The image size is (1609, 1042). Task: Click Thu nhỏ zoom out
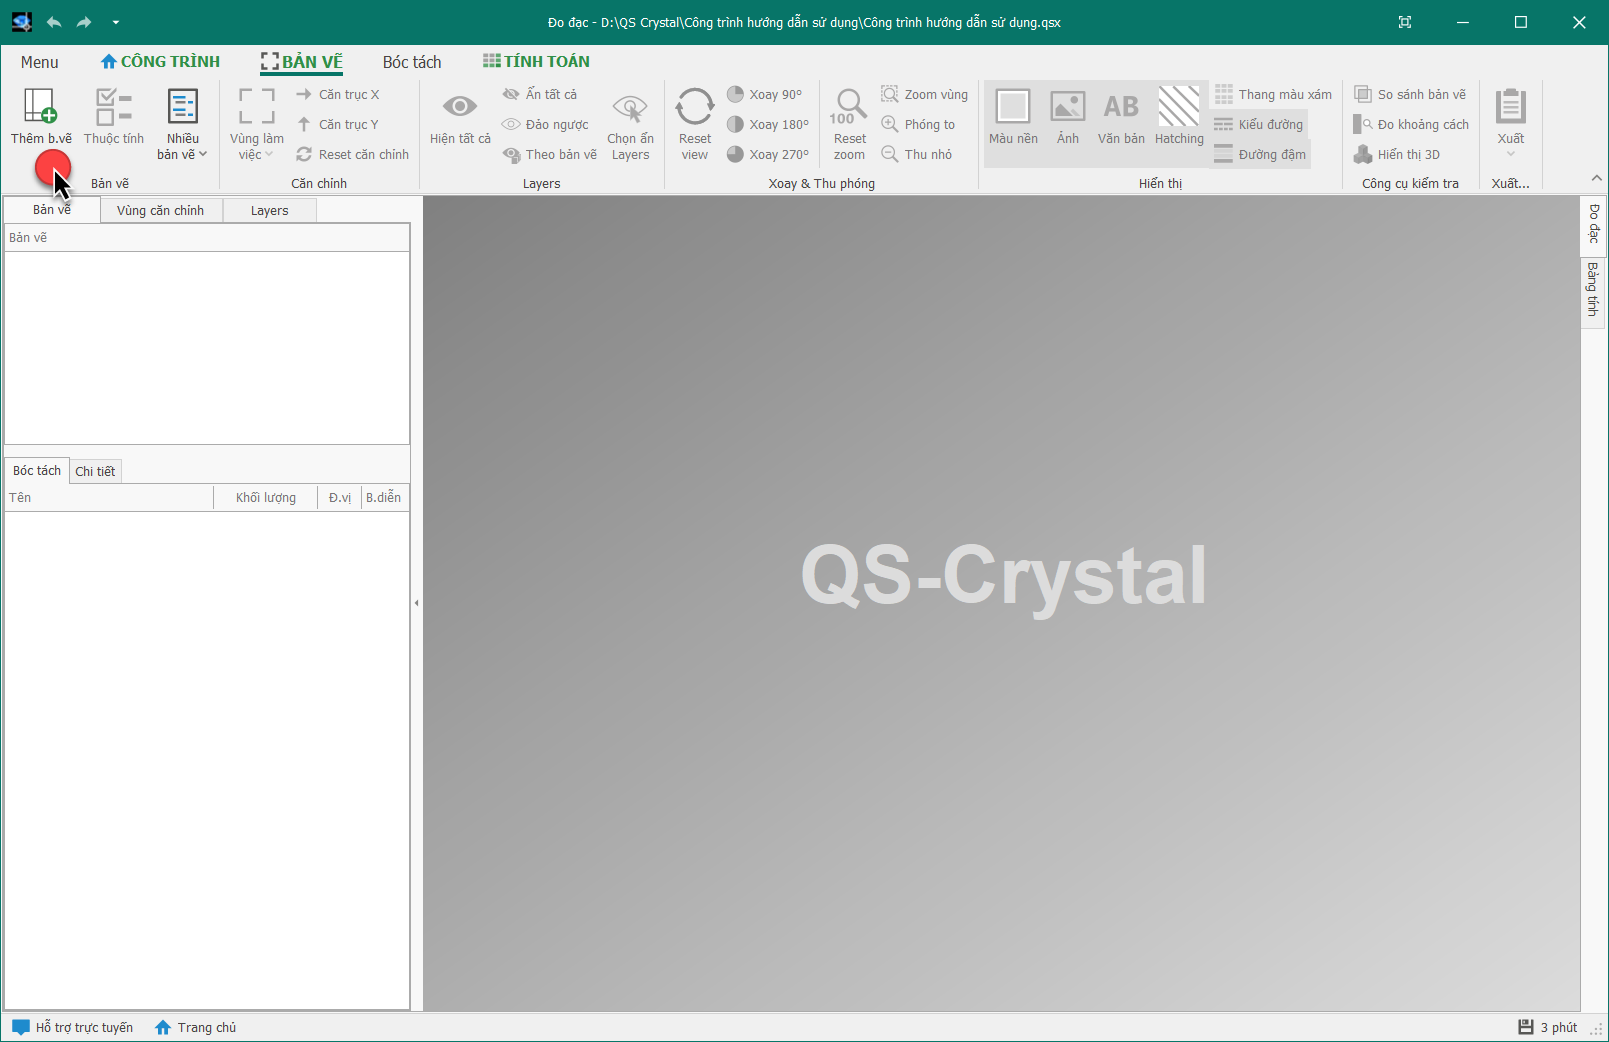point(917,154)
